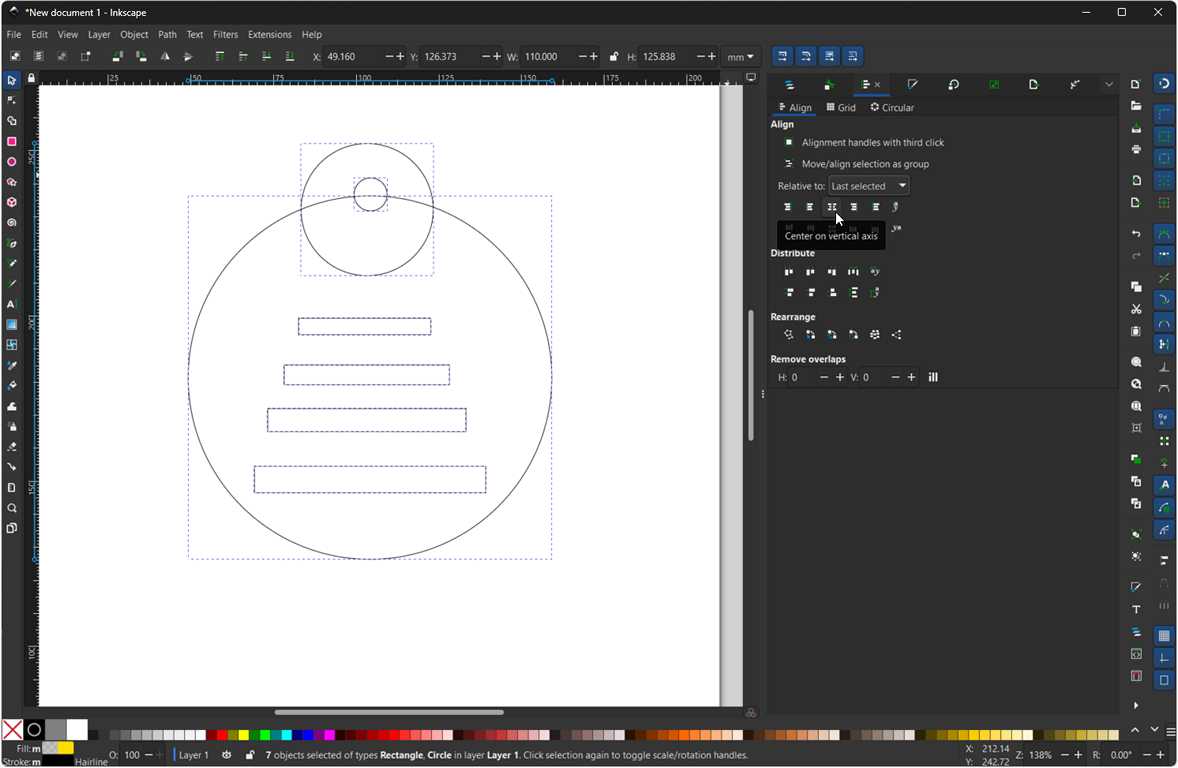Screen dimensions: 1178x768
Task: Zoom in with status bar plus
Action: coord(1078,754)
